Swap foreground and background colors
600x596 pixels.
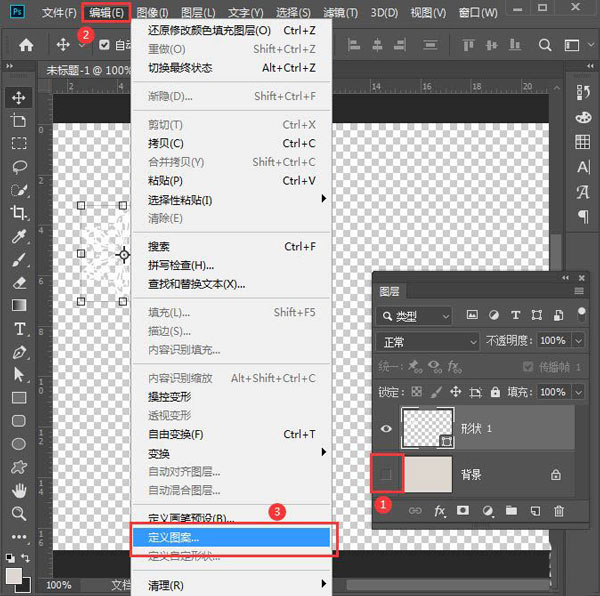point(25,558)
